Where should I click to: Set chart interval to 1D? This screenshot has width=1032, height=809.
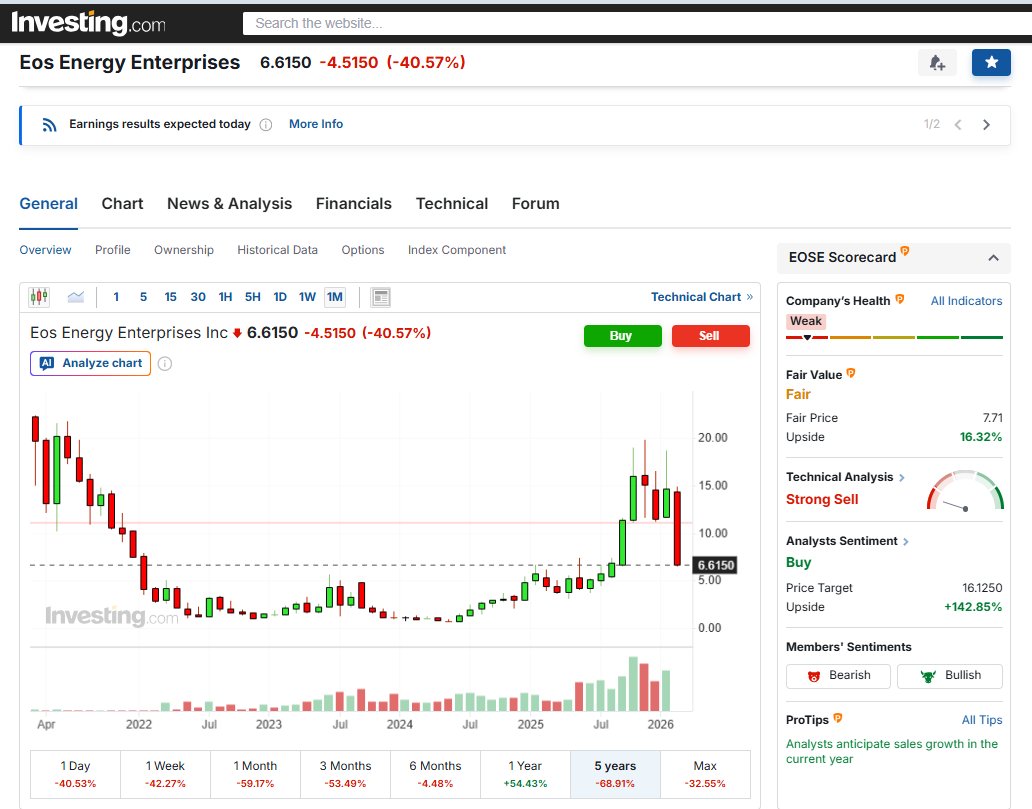(280, 297)
